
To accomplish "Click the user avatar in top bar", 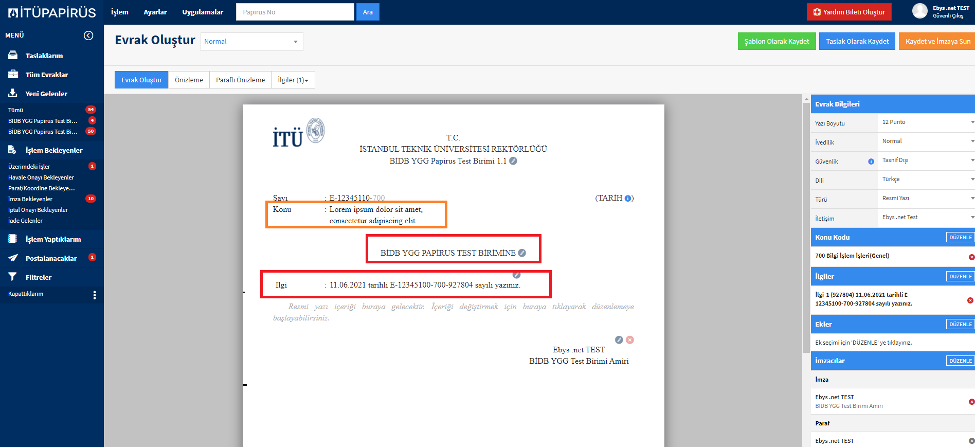I will [x=920, y=11].
